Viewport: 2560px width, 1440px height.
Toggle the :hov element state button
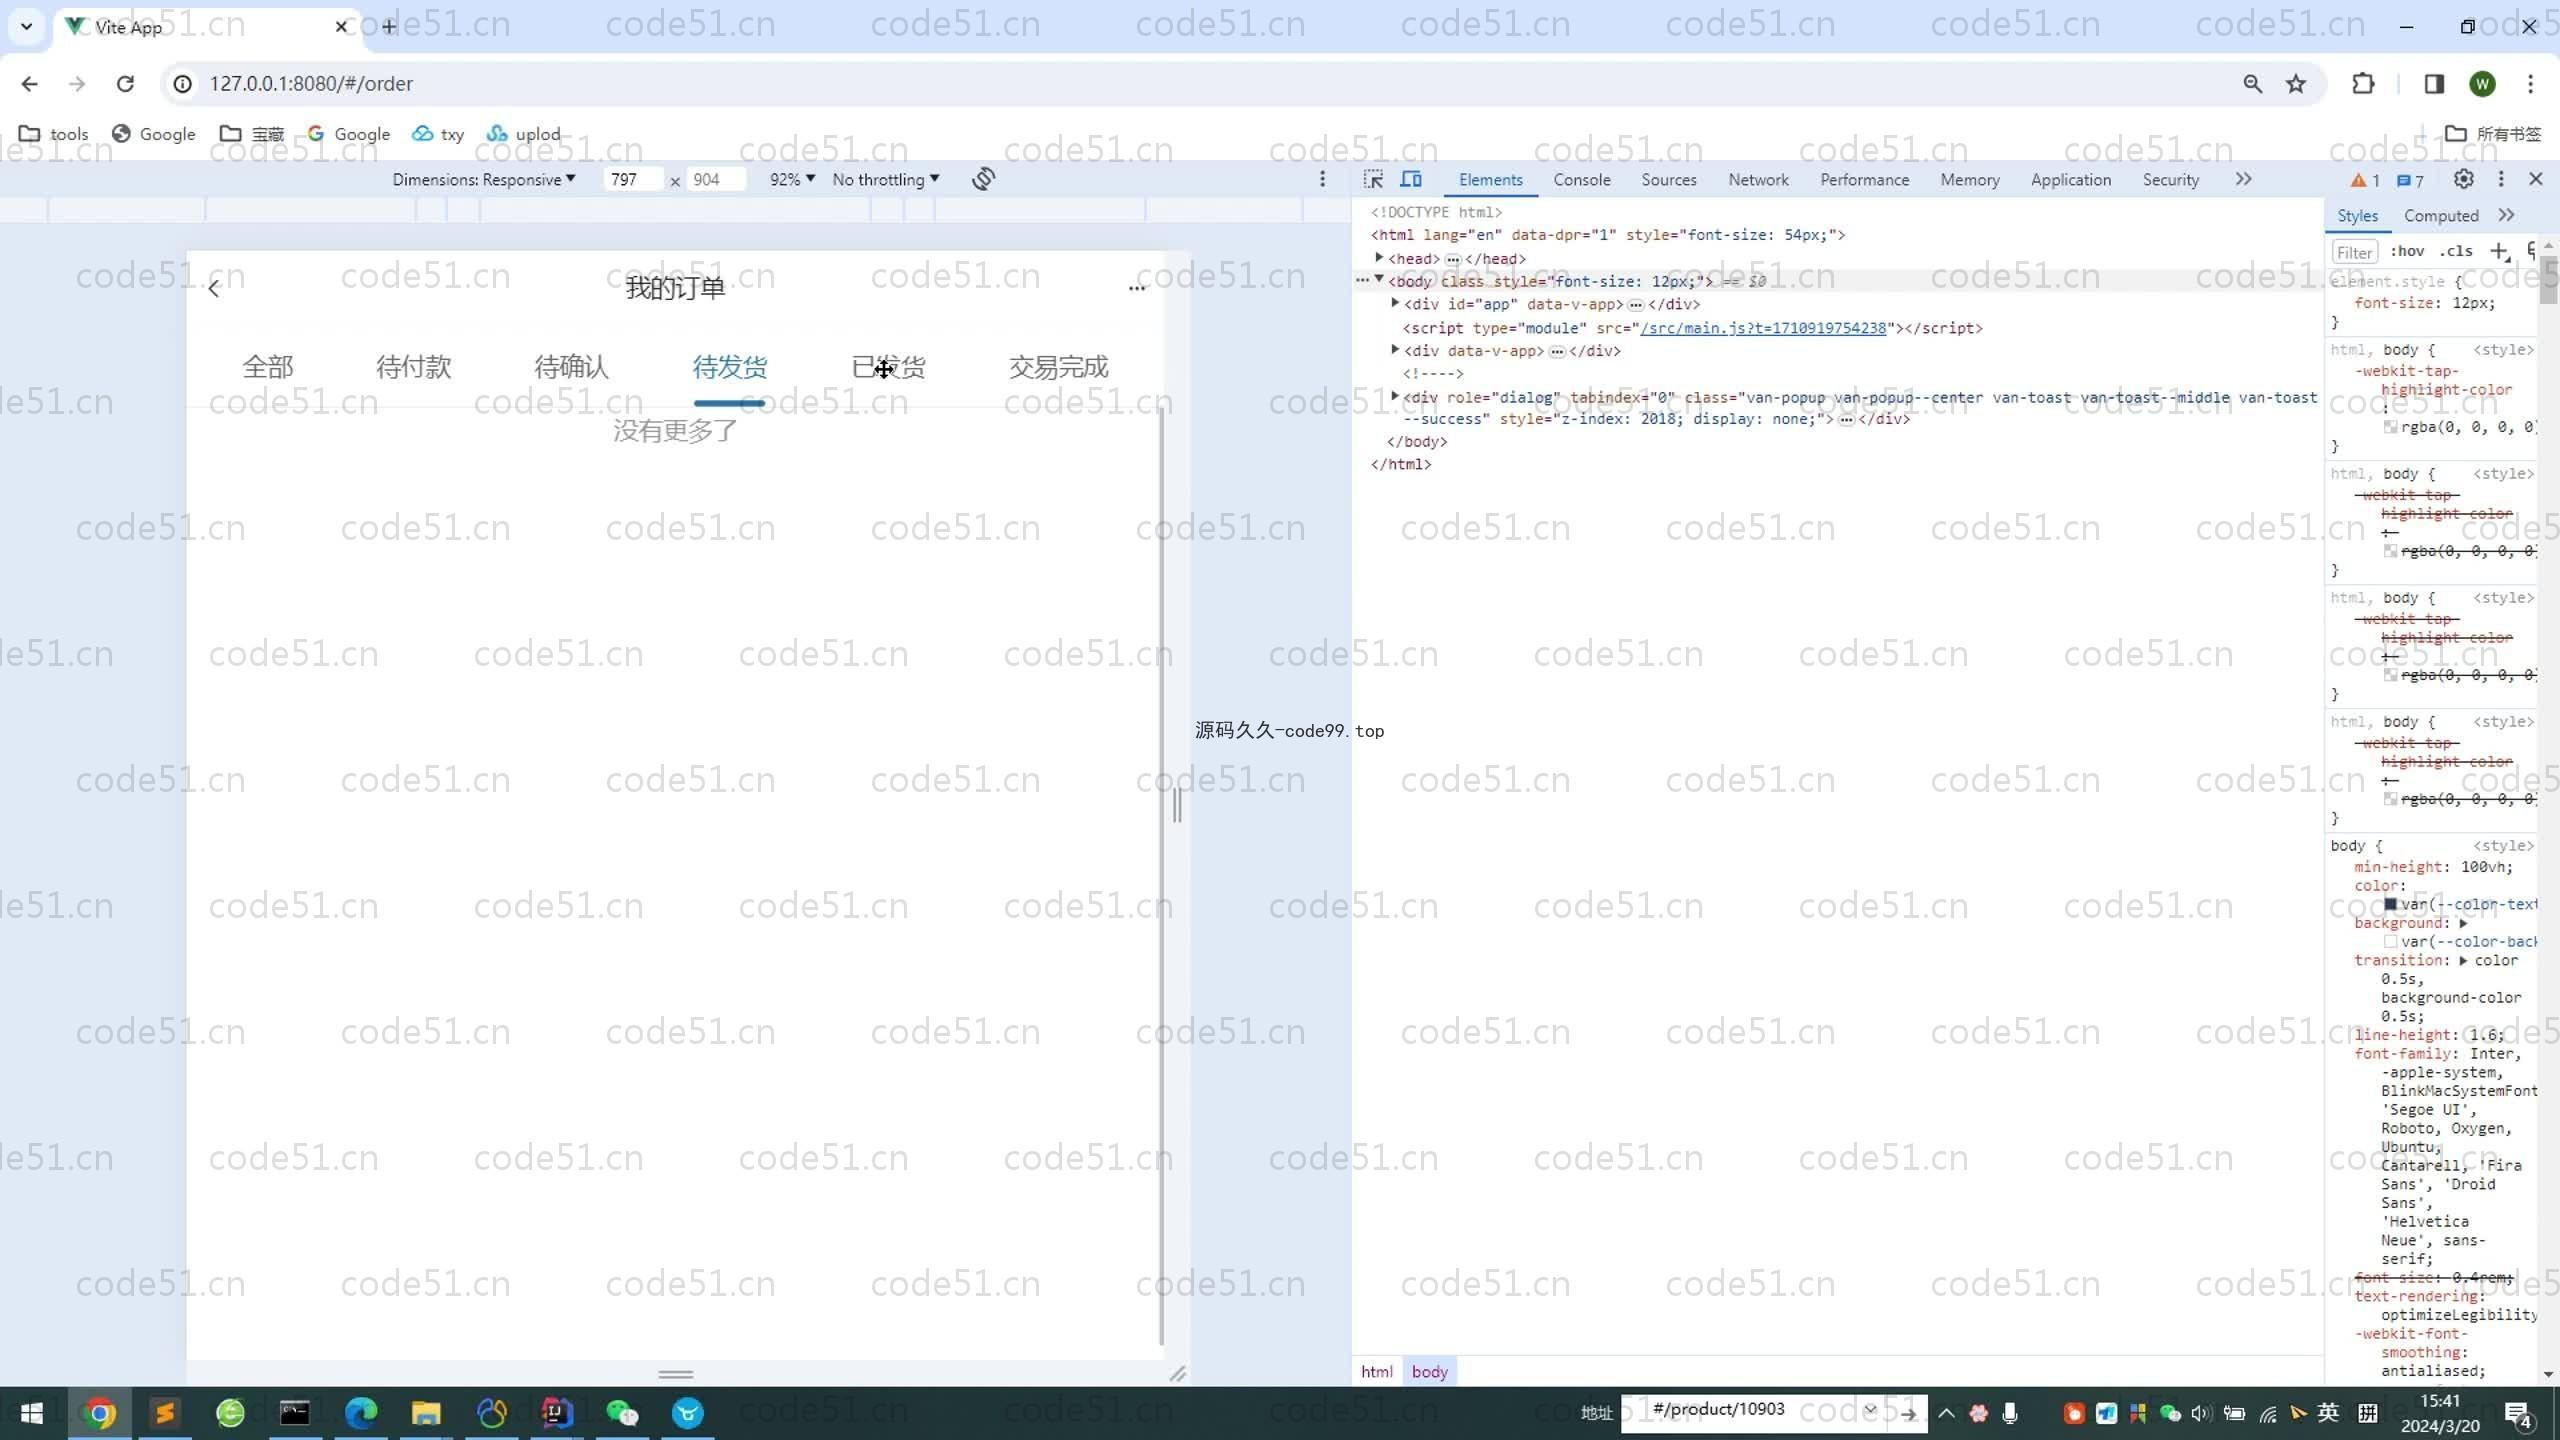(2407, 252)
